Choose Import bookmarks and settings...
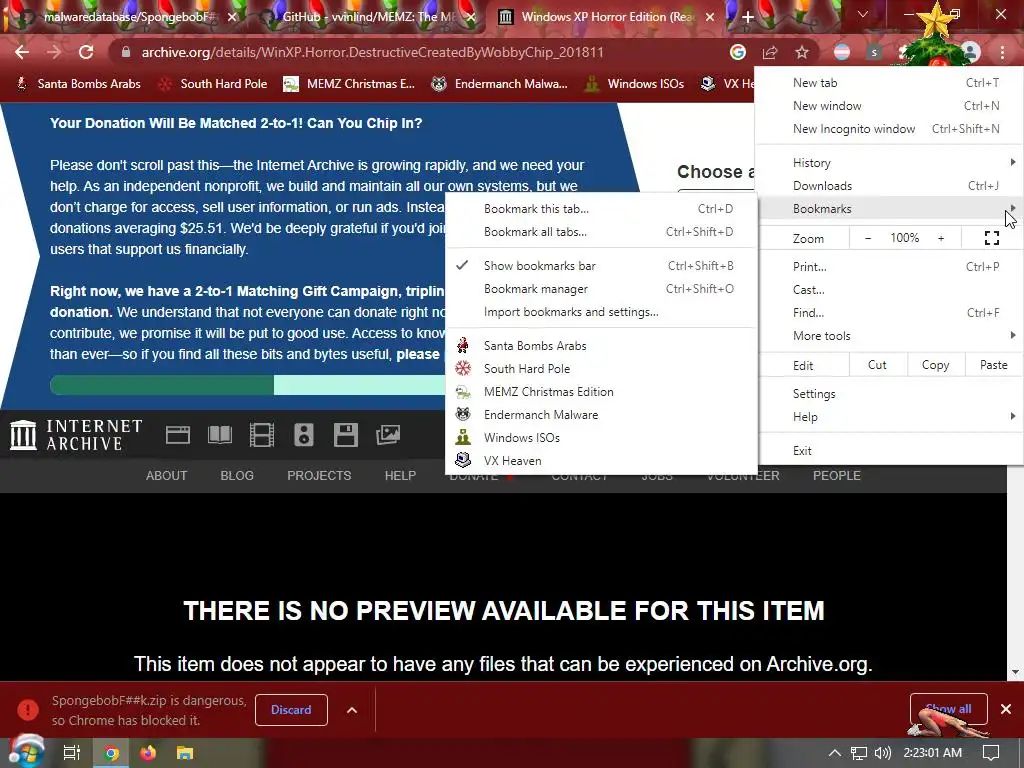The height and width of the screenshot is (768, 1024). [601, 312]
